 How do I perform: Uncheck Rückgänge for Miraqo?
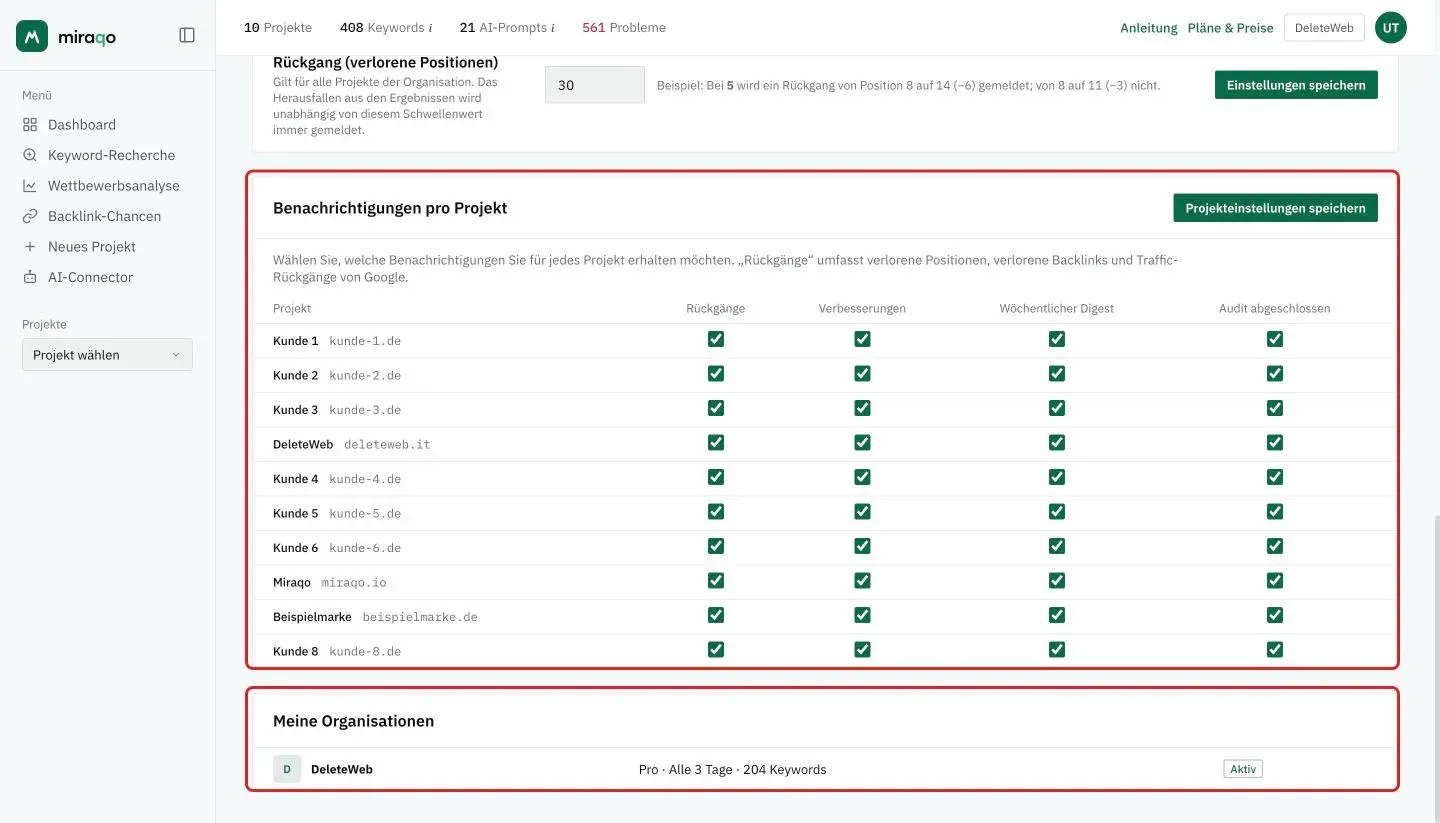[x=716, y=581]
